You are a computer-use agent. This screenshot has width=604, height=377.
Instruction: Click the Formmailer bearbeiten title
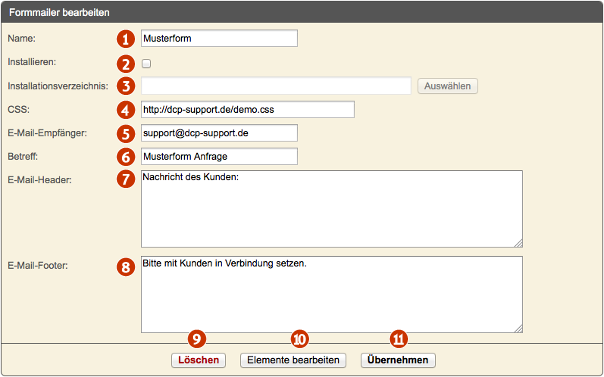59,13
